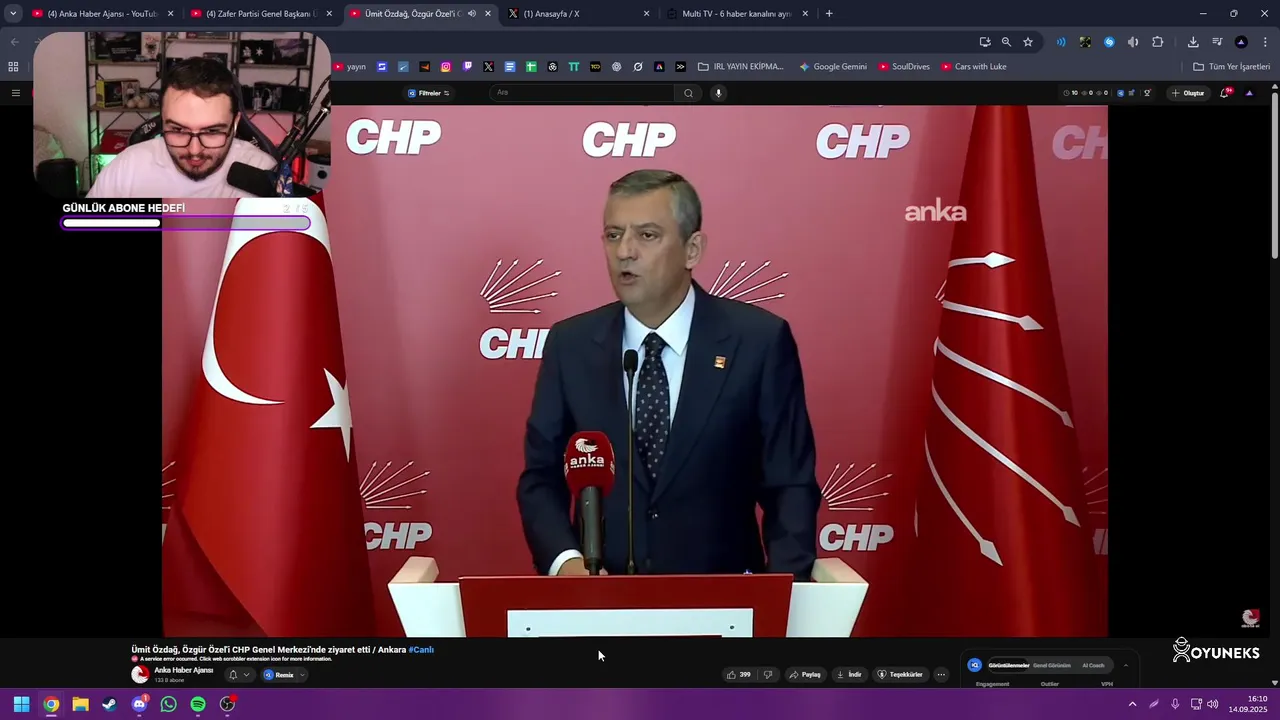Open the Google Gemini bookmark
The image size is (1280, 720).
click(x=833, y=67)
